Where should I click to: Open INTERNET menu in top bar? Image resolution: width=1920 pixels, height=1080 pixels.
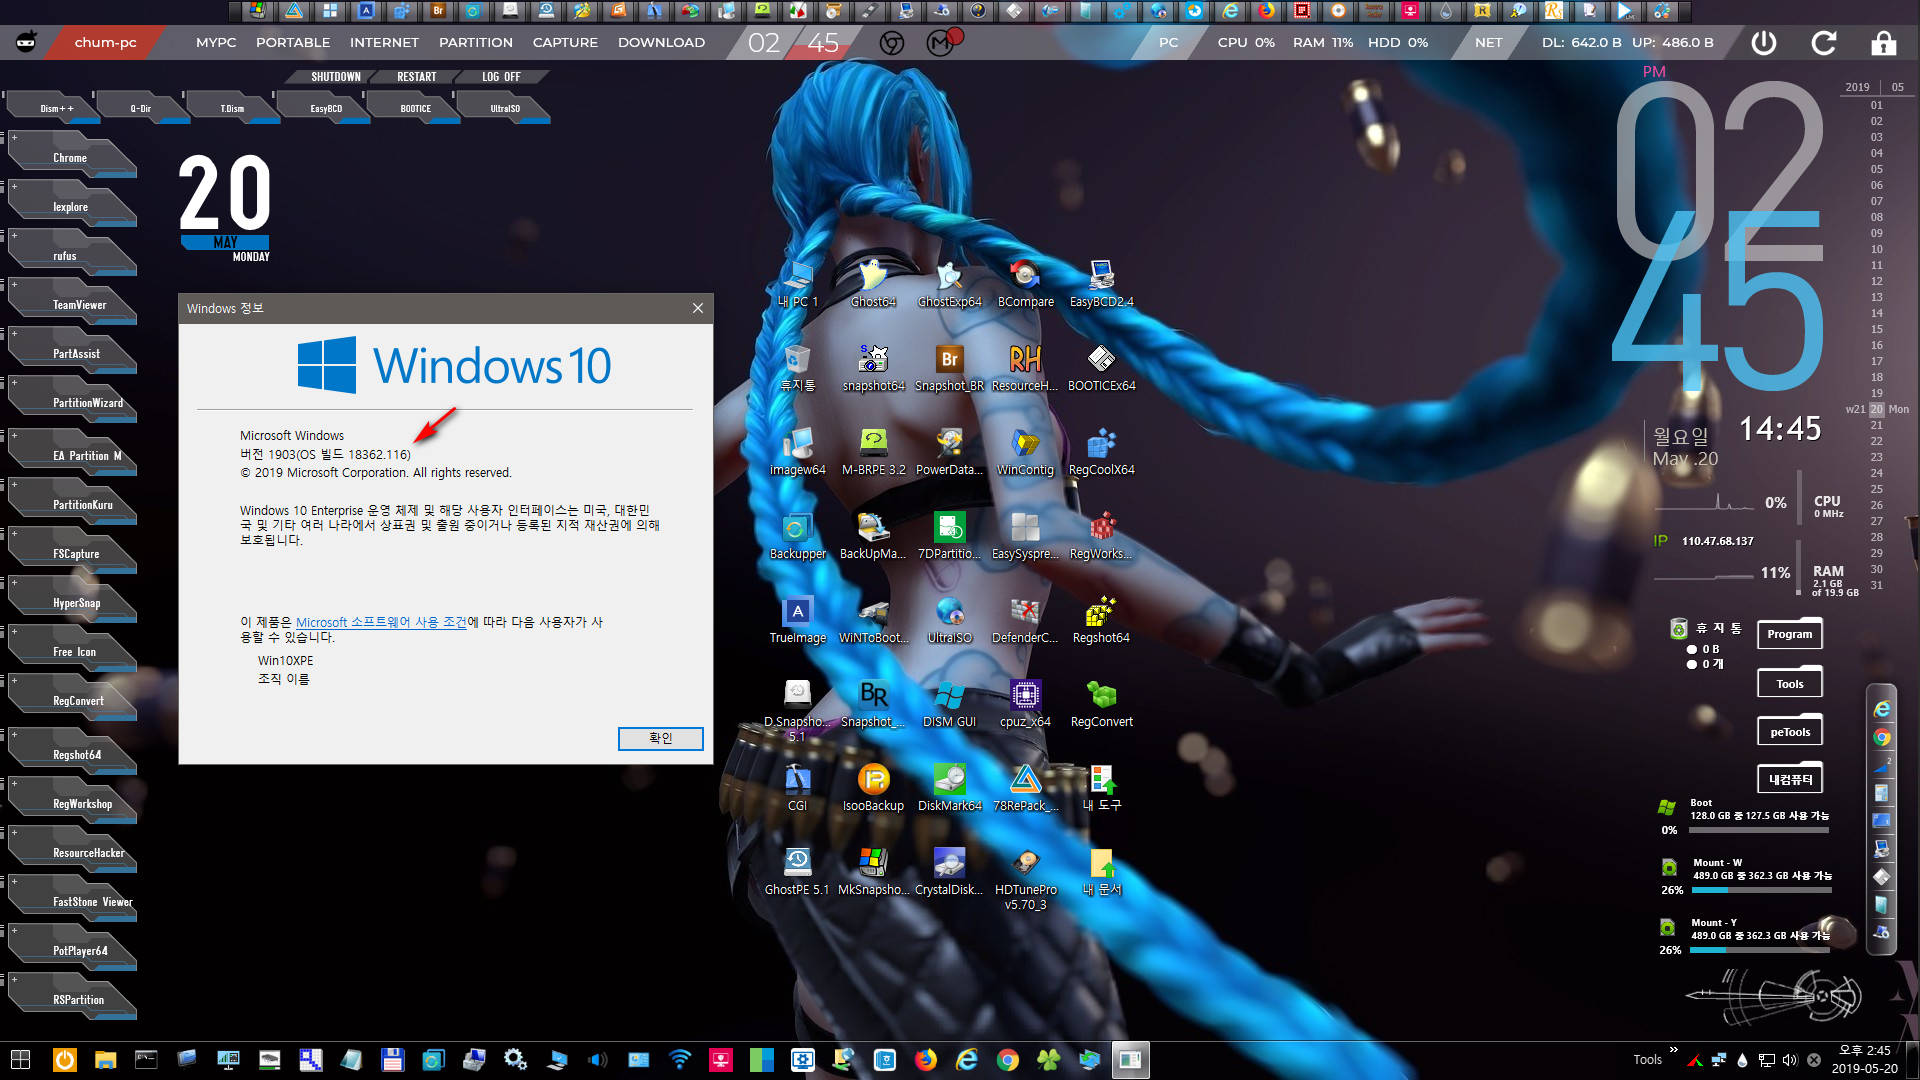[384, 43]
